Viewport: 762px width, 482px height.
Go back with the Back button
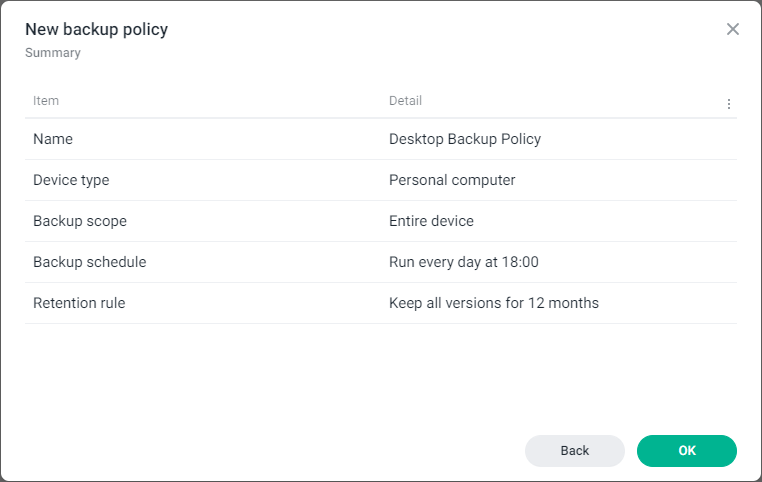pos(575,451)
